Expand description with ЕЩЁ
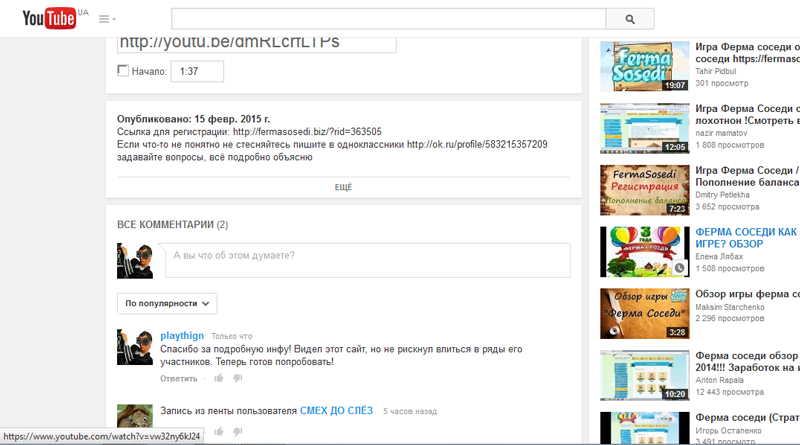 [343, 187]
